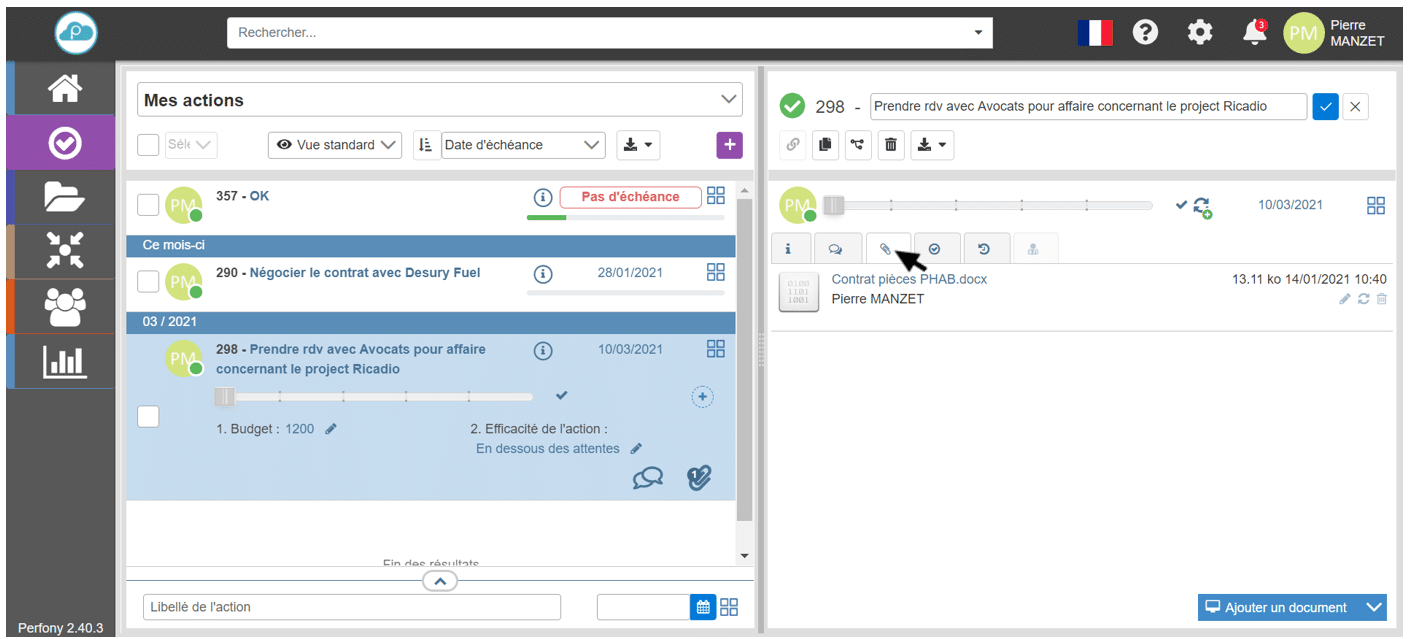Open the info icon for action 290
Viewport: 1408px width, 639px height.
(543, 273)
